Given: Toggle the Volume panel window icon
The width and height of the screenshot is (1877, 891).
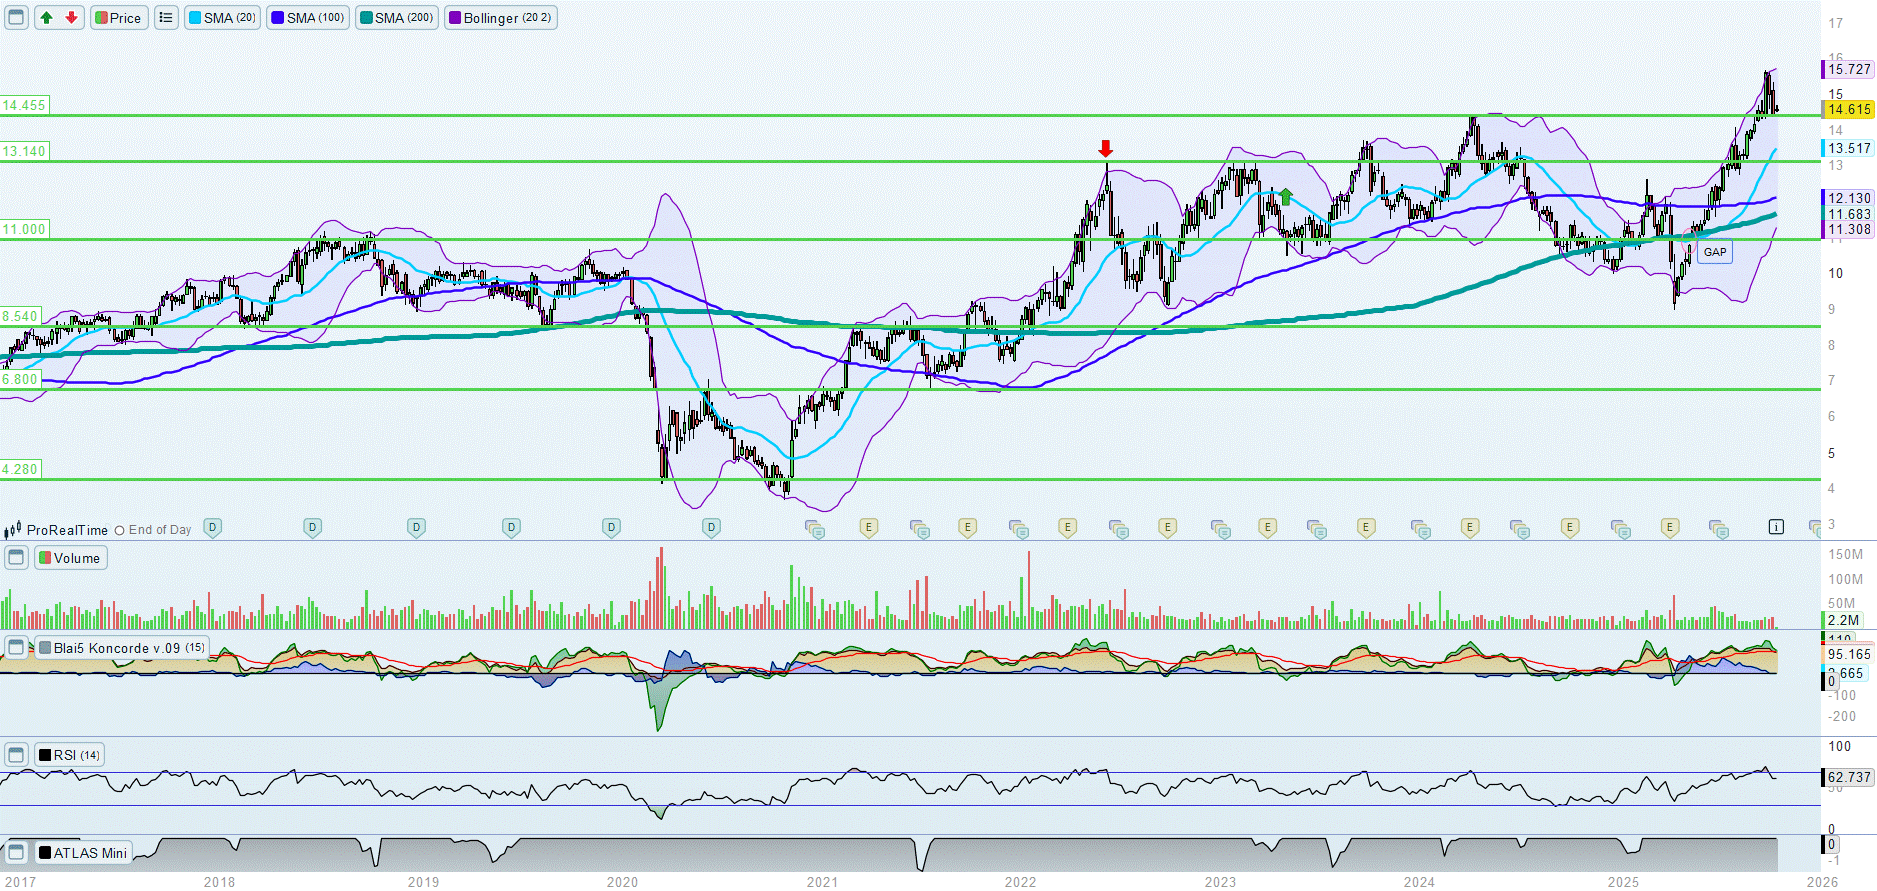Looking at the screenshot, I should coord(16,558).
